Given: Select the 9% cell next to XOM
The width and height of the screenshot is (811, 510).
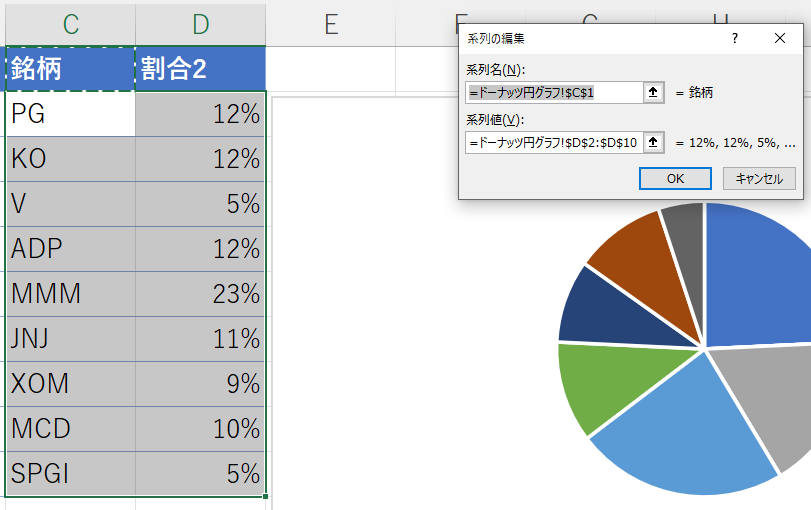Looking at the screenshot, I should tap(201, 384).
